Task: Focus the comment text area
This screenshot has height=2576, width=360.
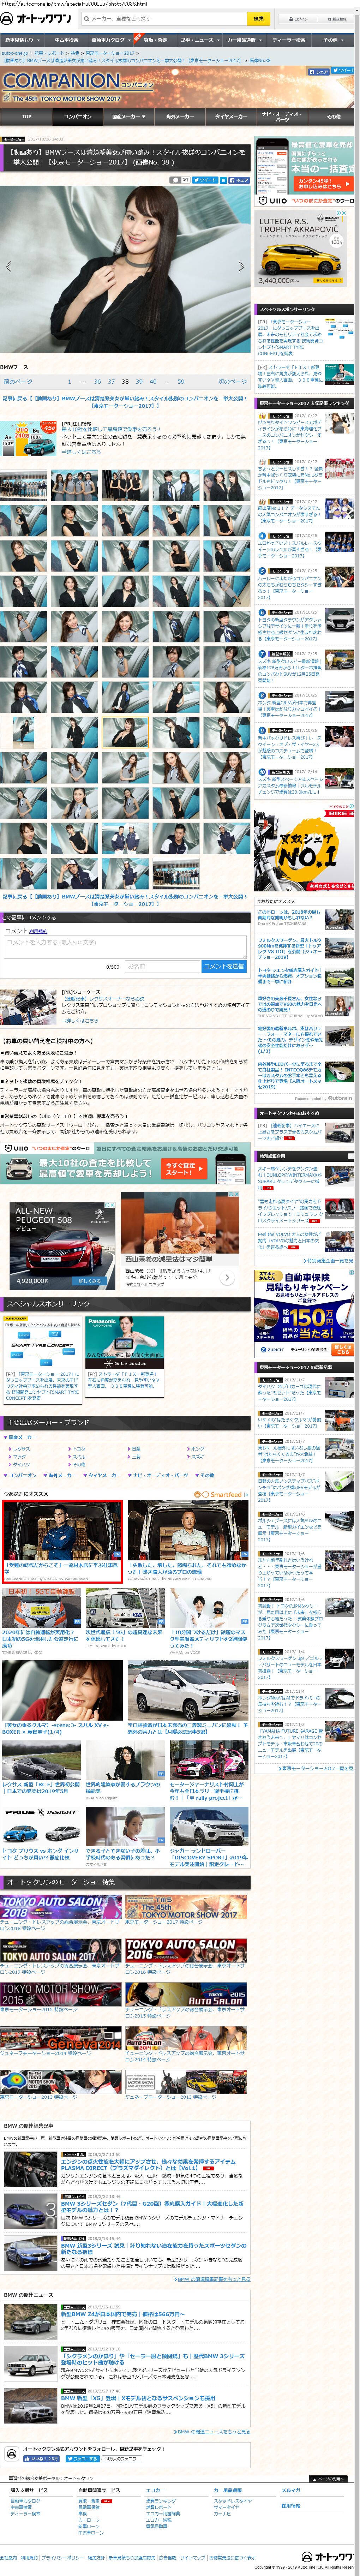Action: tap(125, 948)
